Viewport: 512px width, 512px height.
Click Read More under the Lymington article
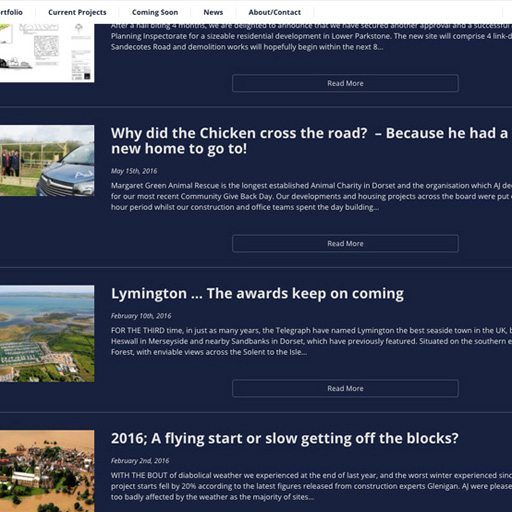pyautogui.click(x=345, y=388)
